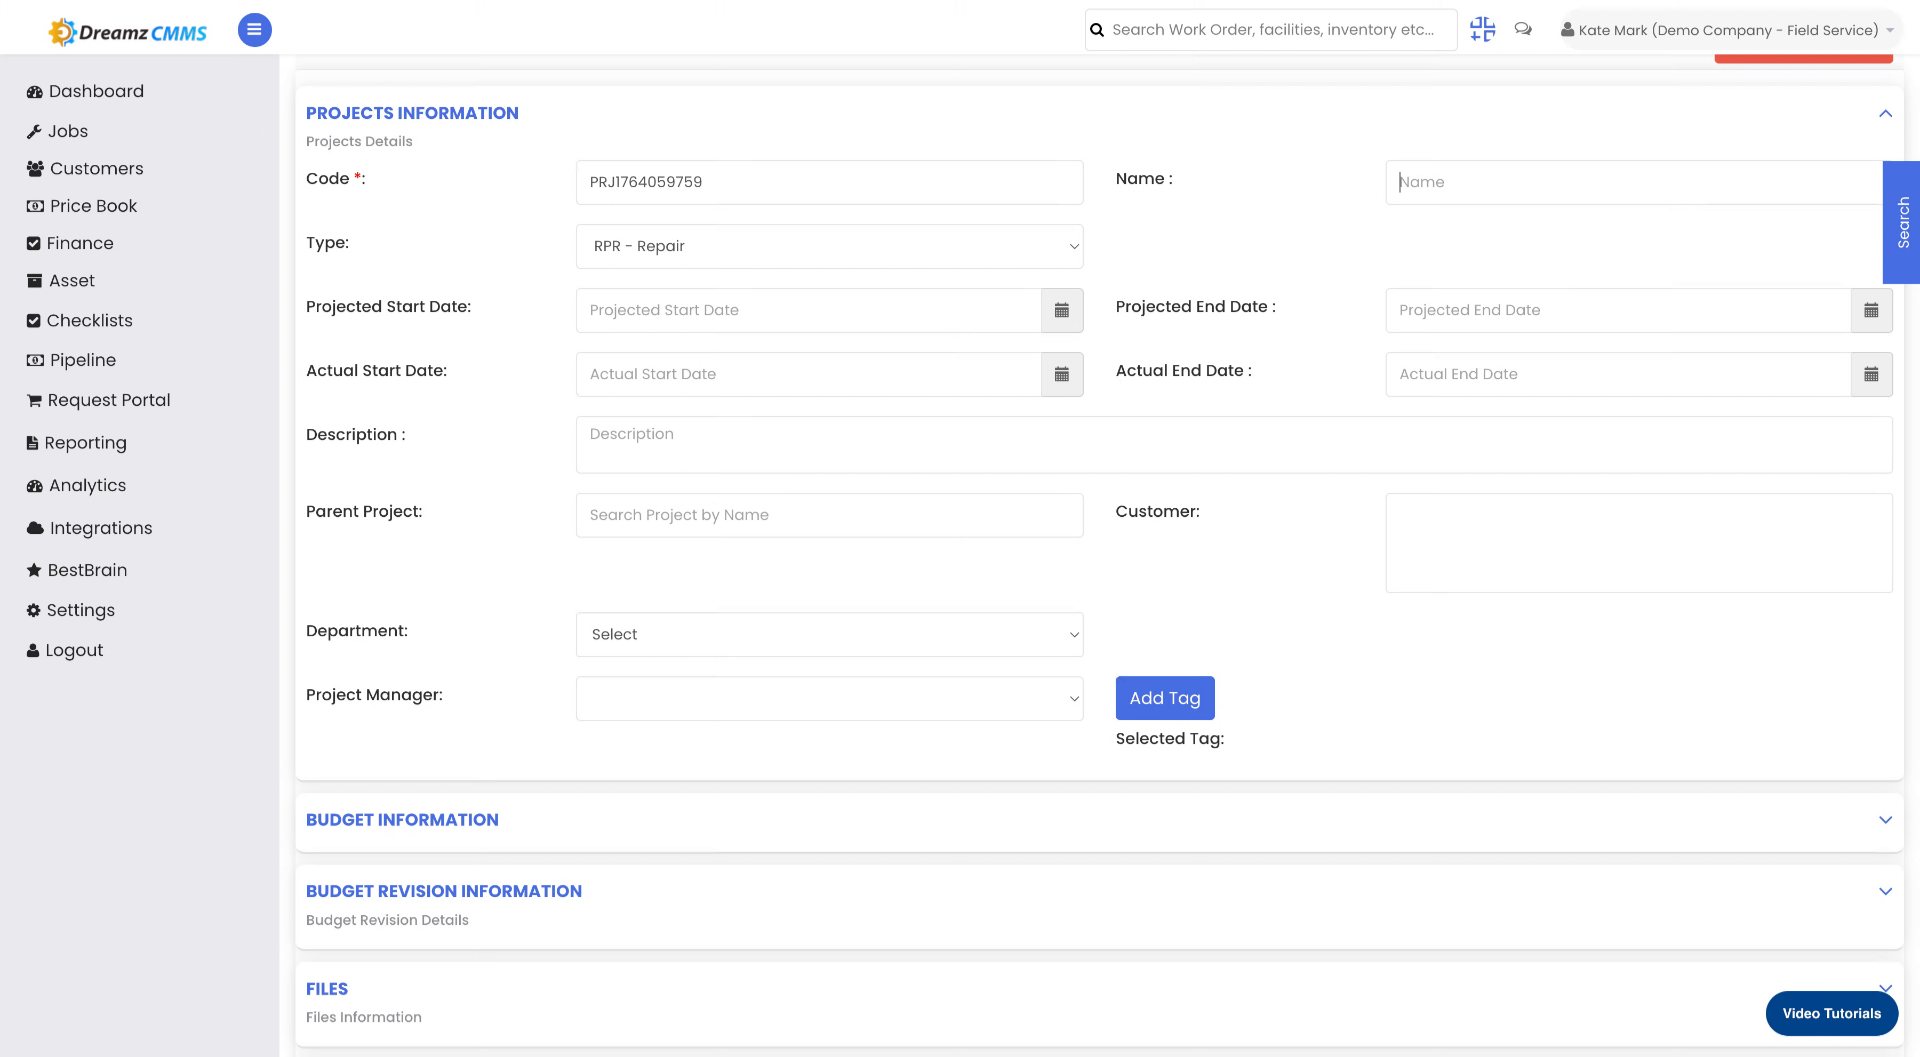Open the Department Select dropdown
The image size is (1920, 1057).
829,634
